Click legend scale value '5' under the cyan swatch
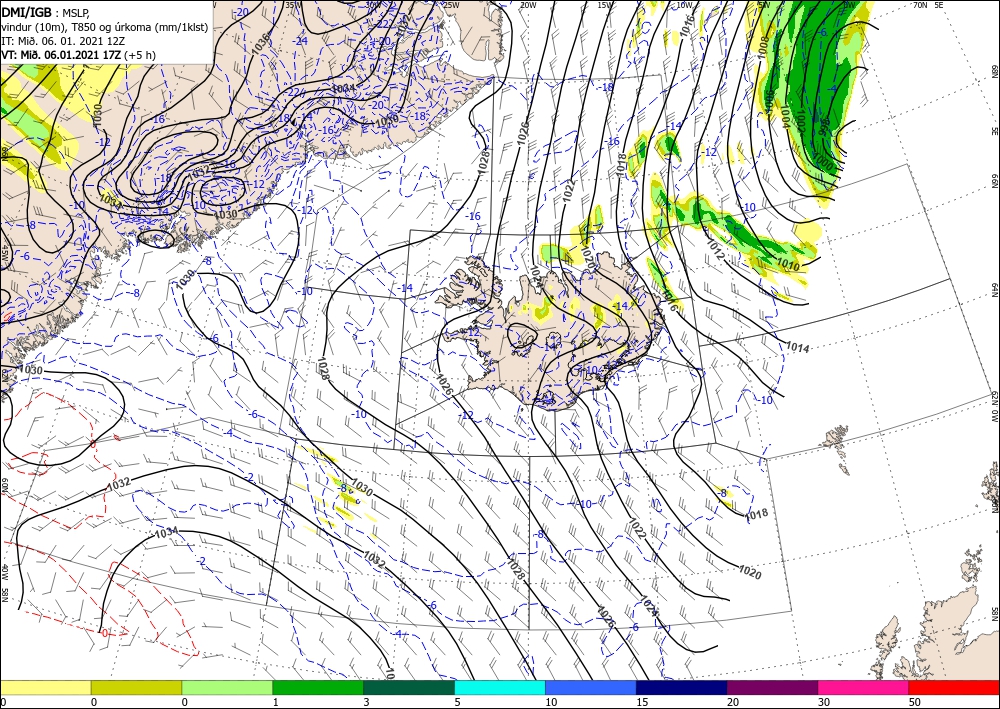1000x709 pixels. pyautogui.click(x=457, y=702)
